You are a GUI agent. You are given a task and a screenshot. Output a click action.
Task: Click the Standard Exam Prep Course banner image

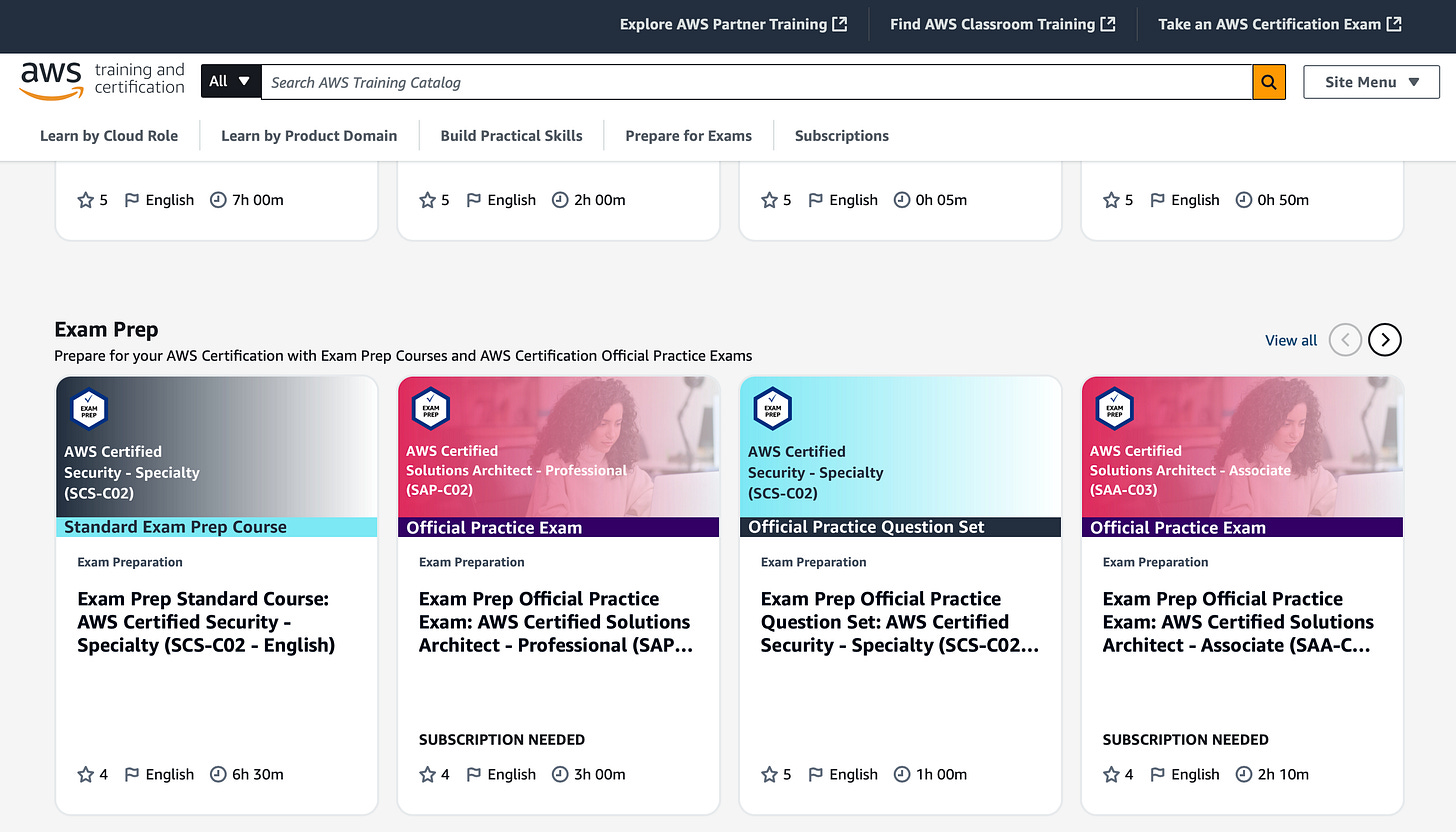(x=217, y=457)
